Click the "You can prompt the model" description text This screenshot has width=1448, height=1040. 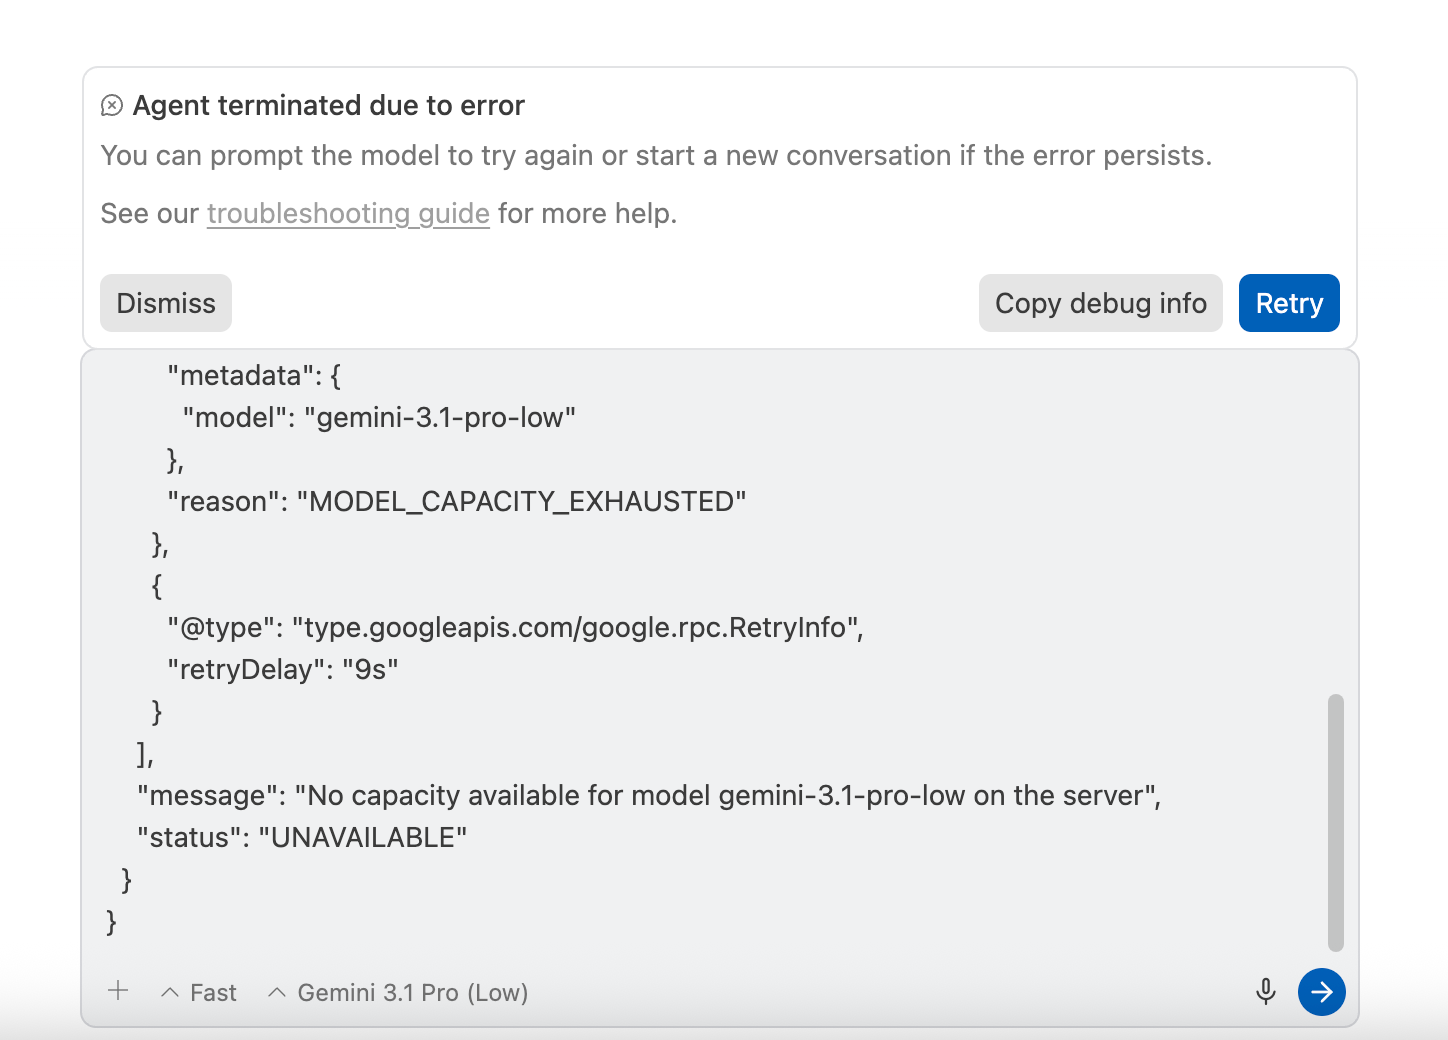click(656, 156)
